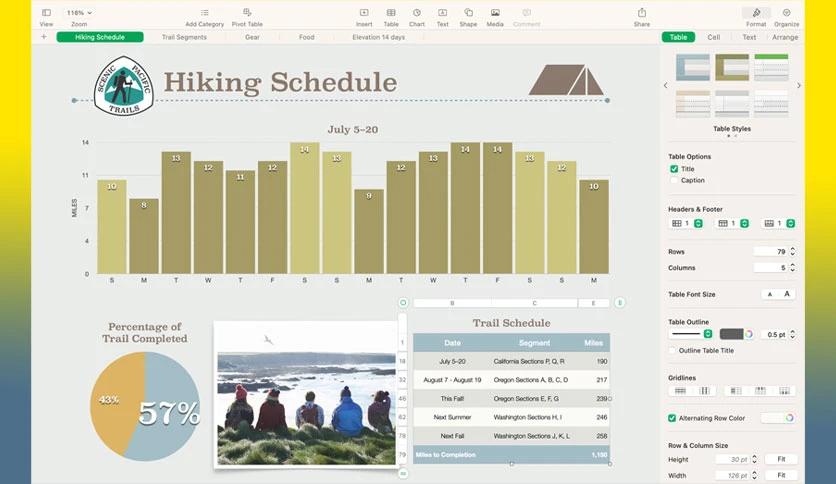
Task: Apply the blue-gray table style thumbnail
Action: tap(693, 68)
